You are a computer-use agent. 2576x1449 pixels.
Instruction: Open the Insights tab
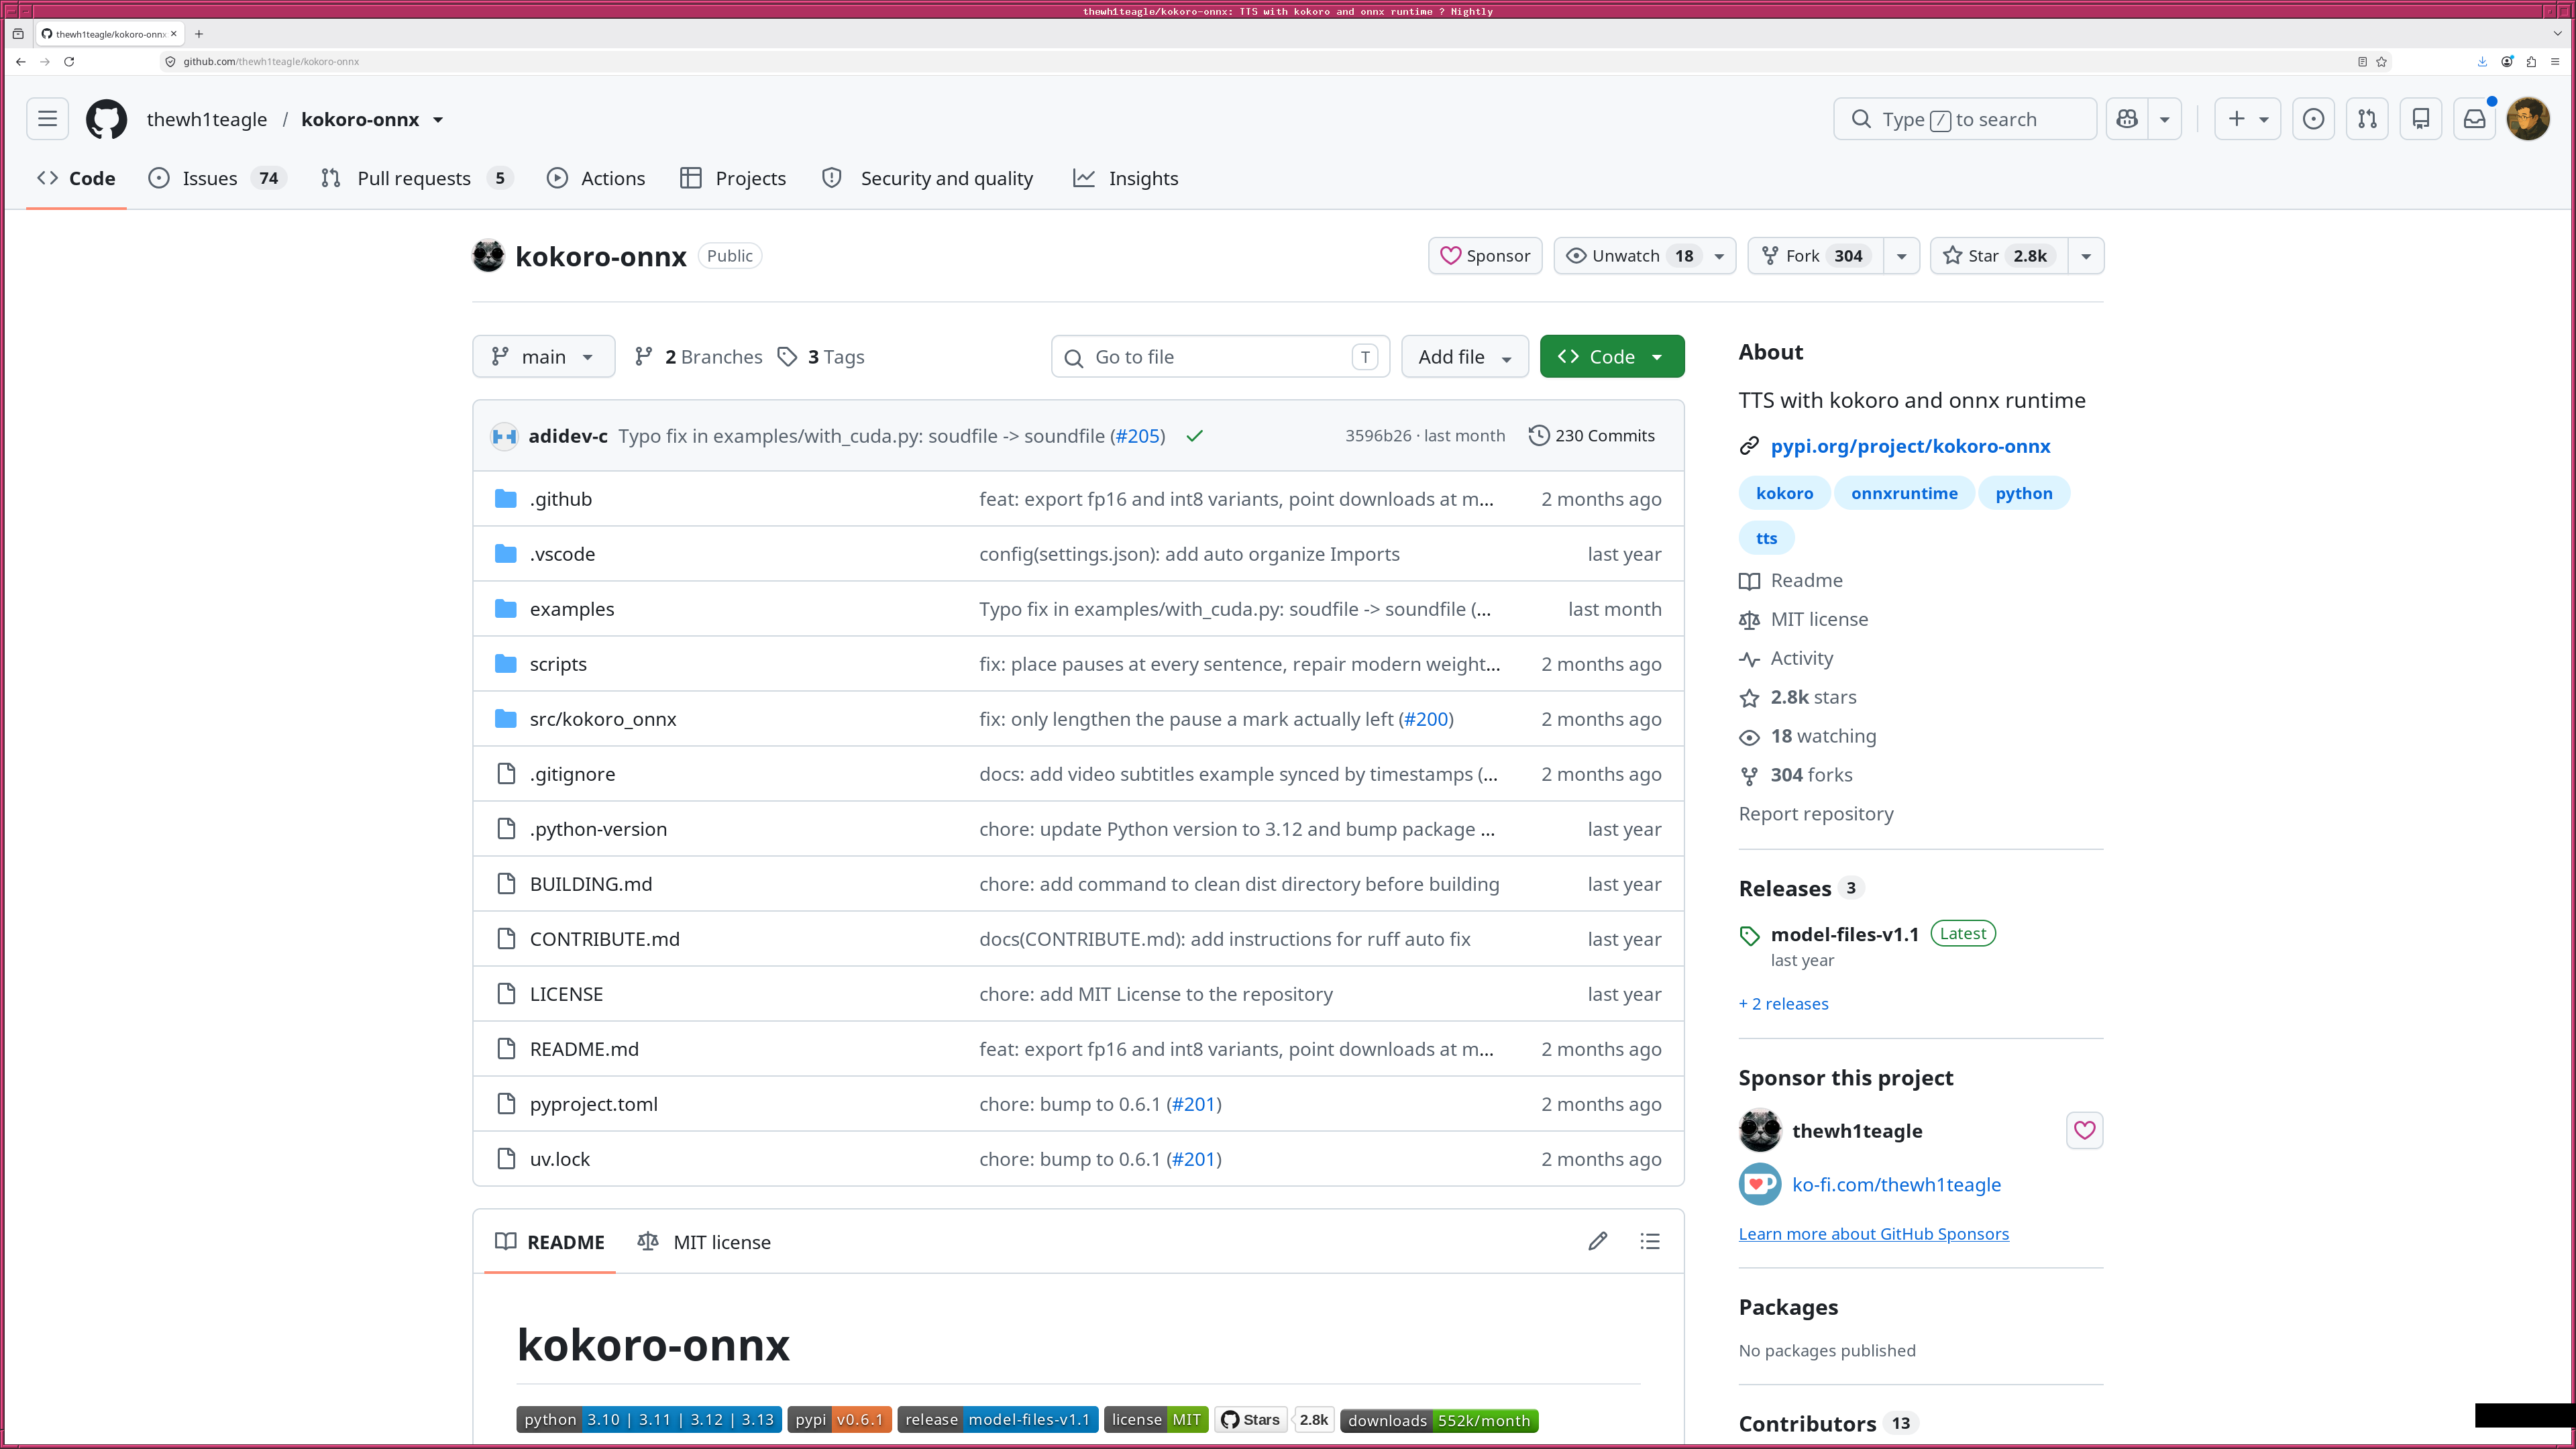1126,178
